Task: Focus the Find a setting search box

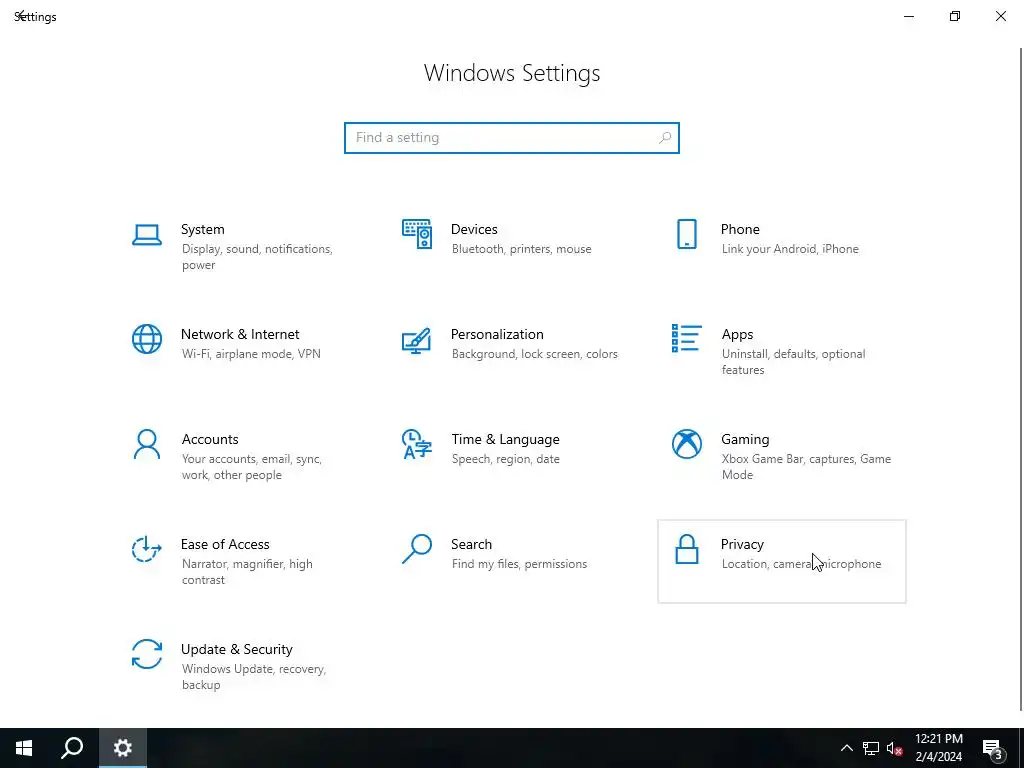Action: (512, 138)
